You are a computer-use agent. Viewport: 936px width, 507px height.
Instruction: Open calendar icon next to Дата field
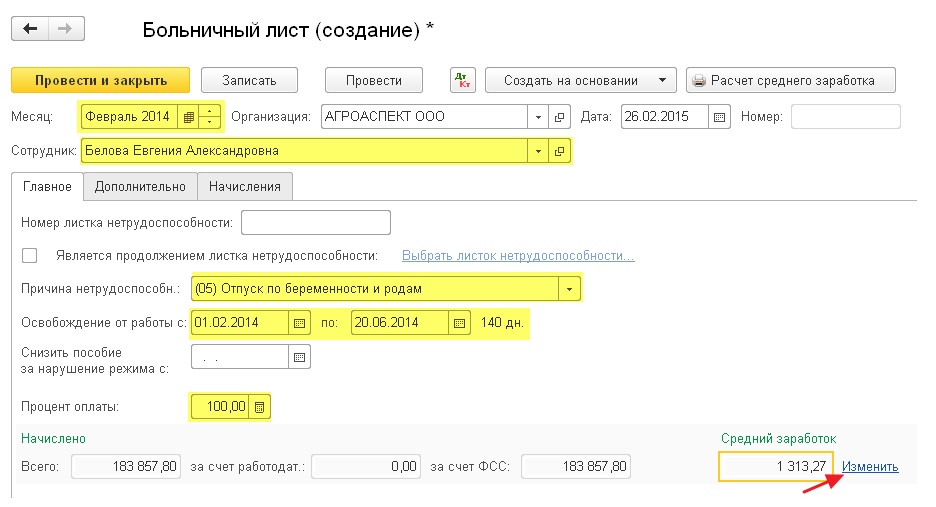[x=719, y=116]
